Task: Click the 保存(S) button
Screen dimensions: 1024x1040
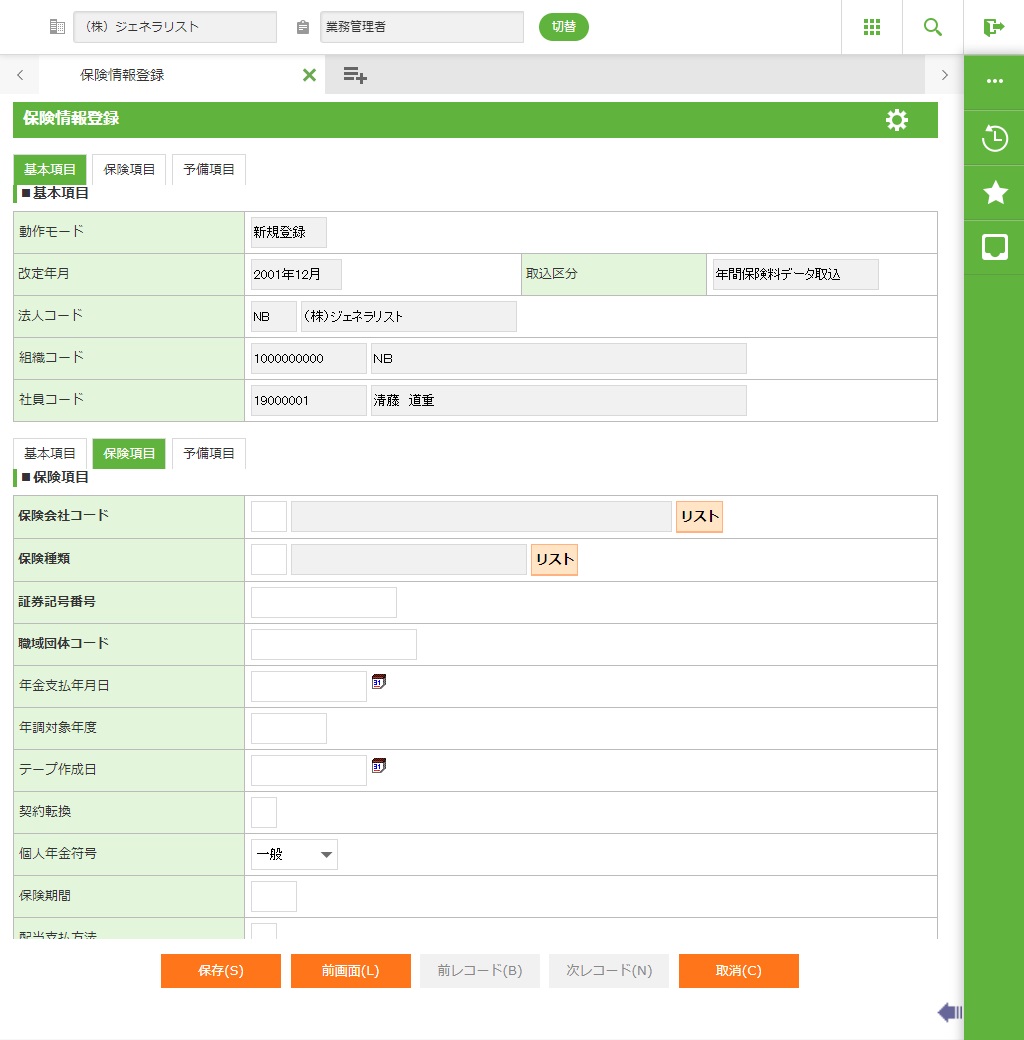Action: (x=221, y=971)
